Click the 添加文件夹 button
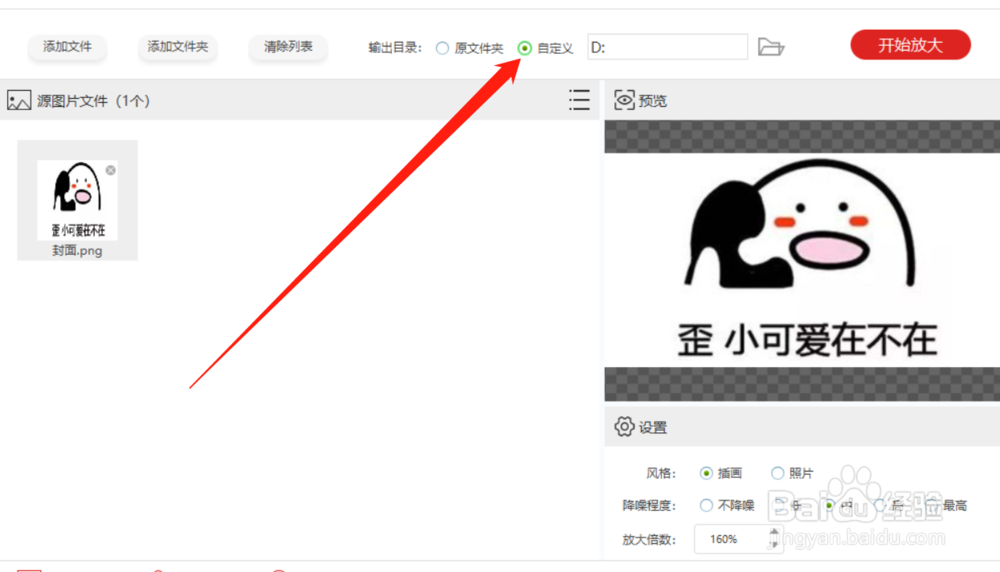The image size is (1000, 572). tap(177, 47)
